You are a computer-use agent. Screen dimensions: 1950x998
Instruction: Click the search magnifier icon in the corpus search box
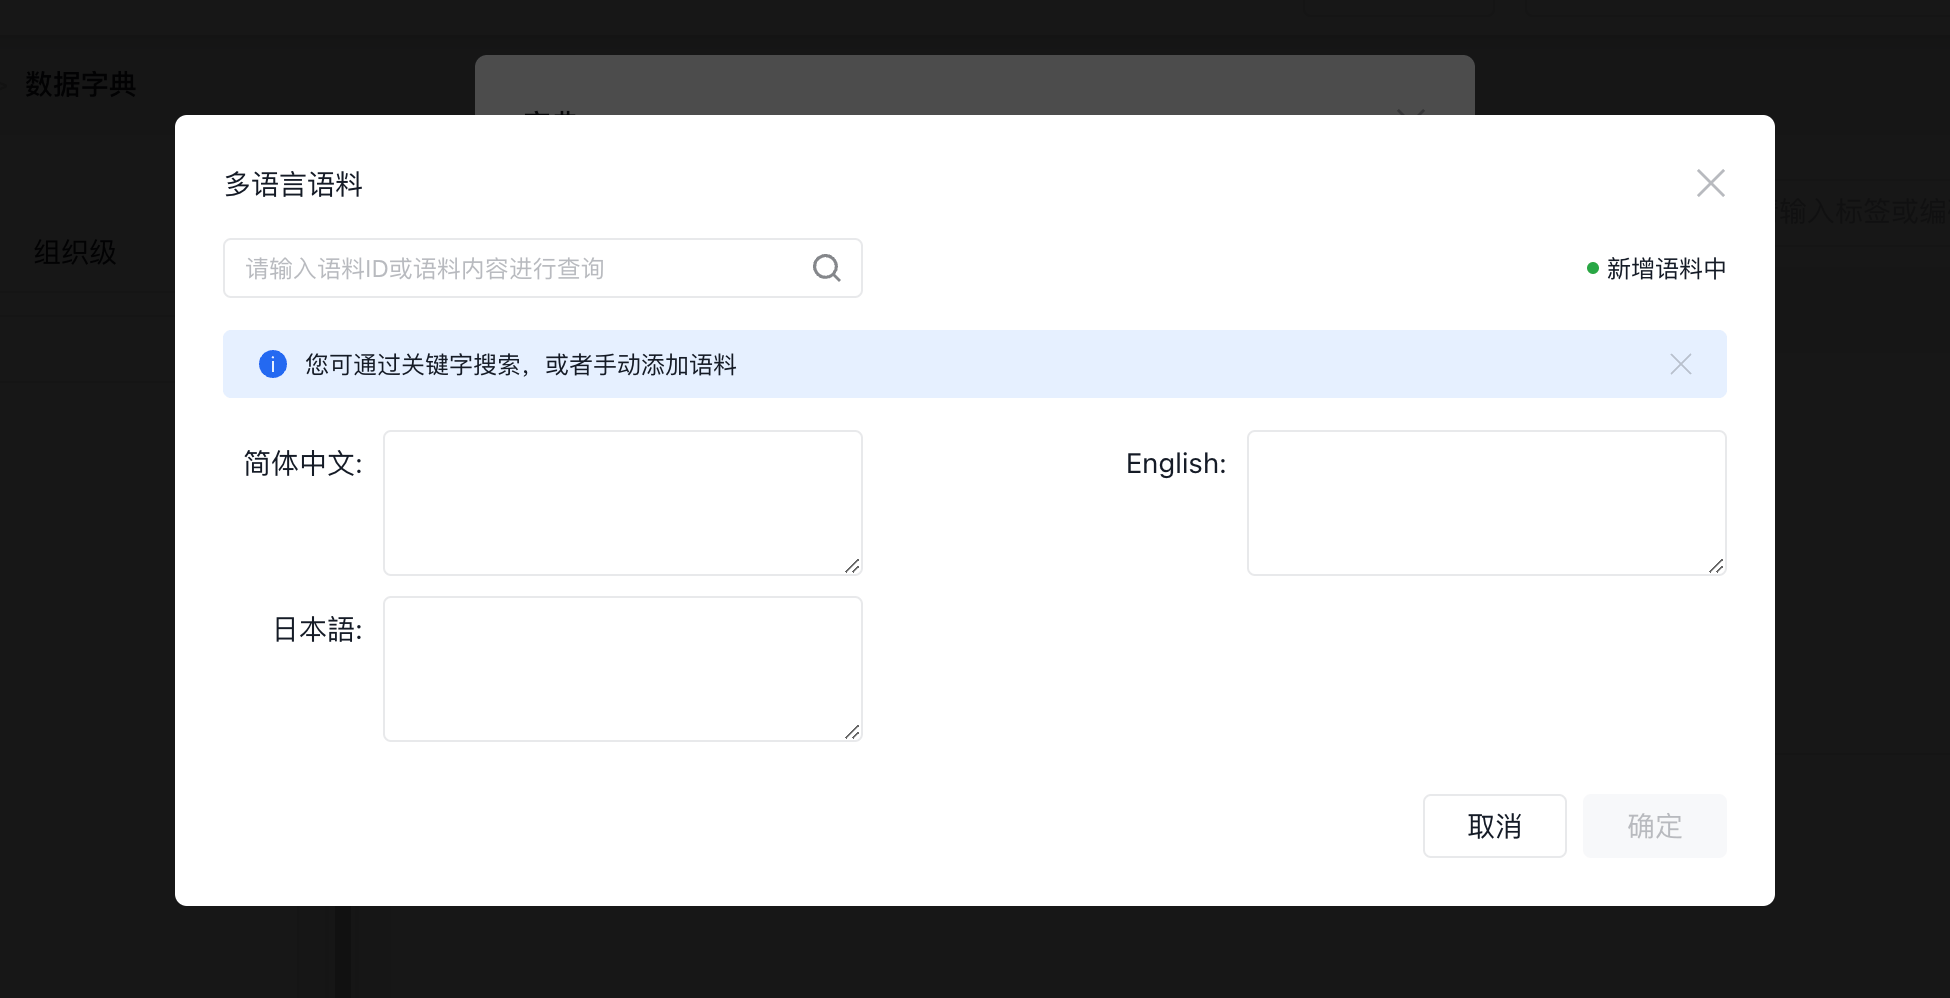(826, 268)
